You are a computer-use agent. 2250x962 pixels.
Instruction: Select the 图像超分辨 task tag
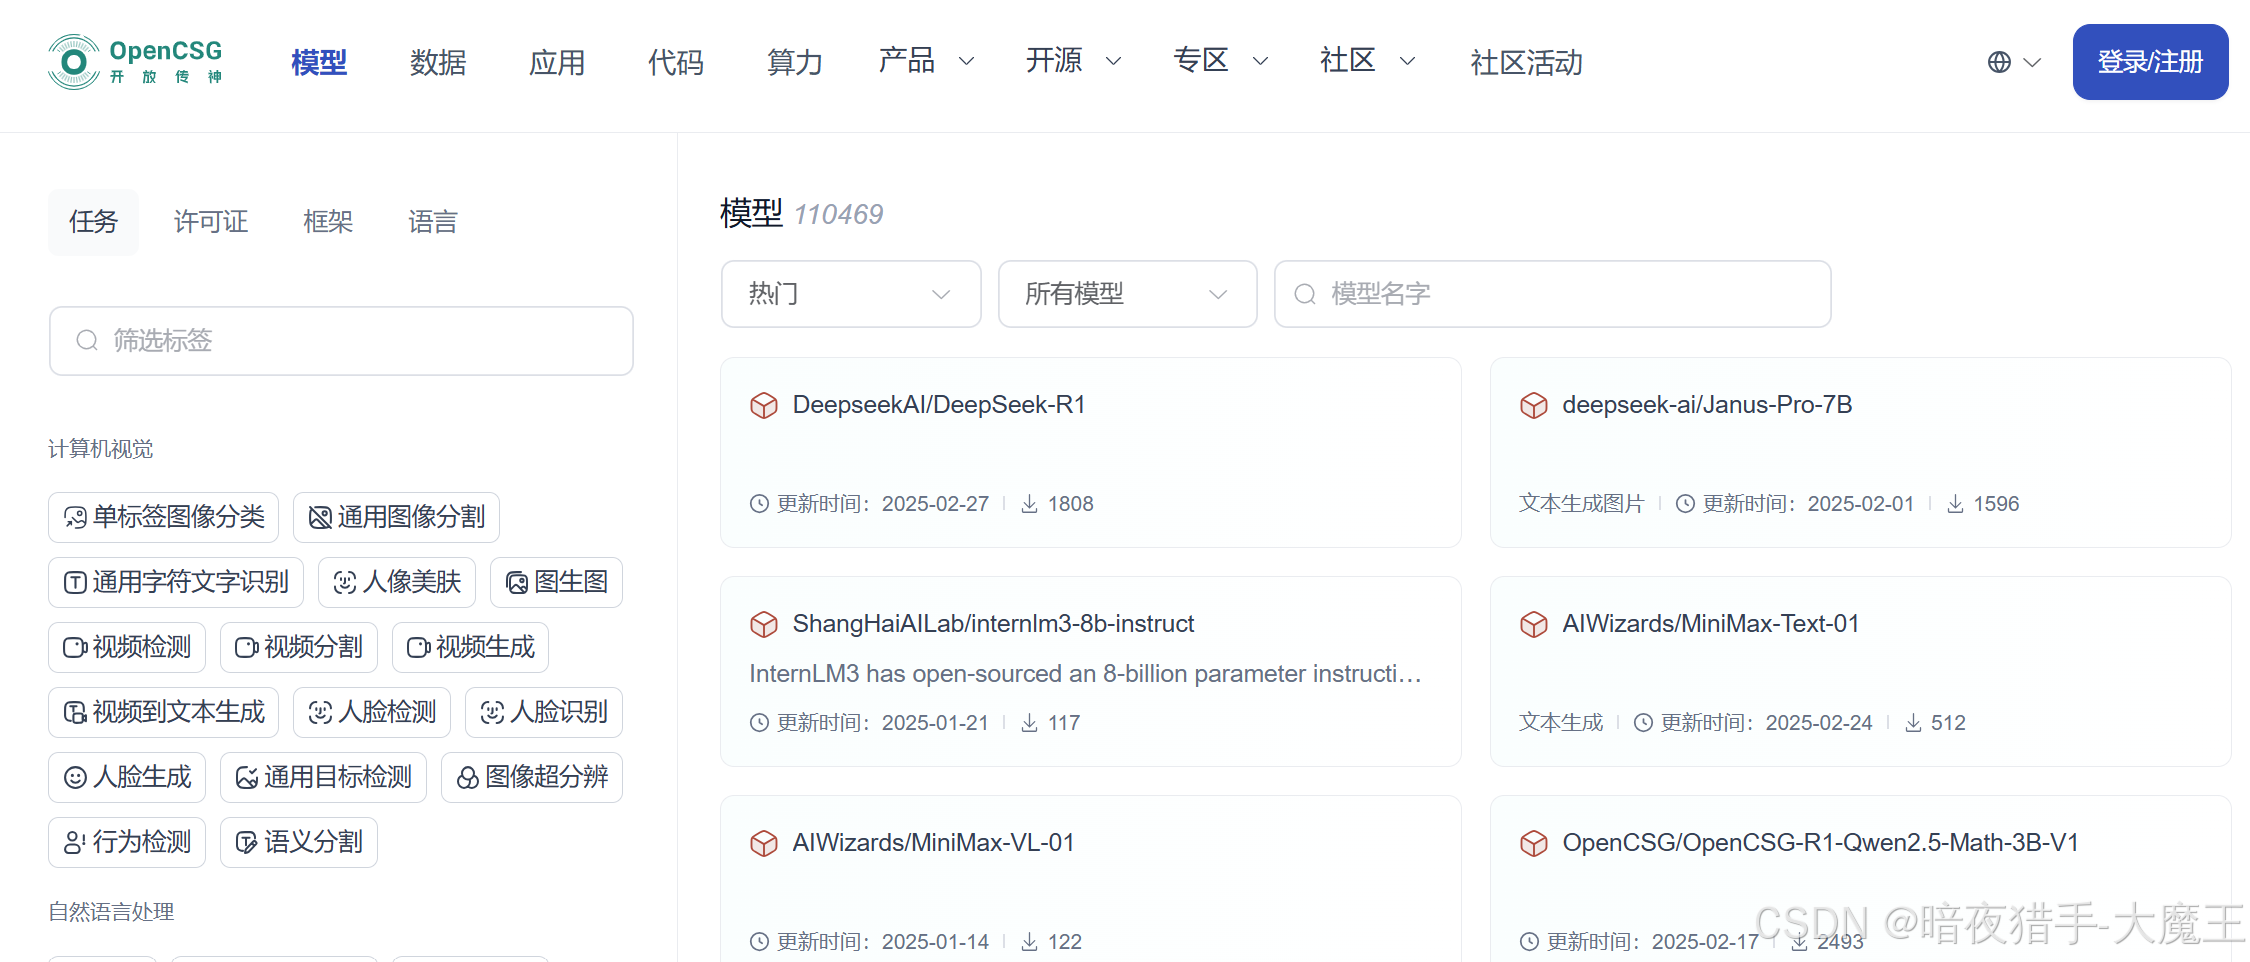(x=532, y=777)
